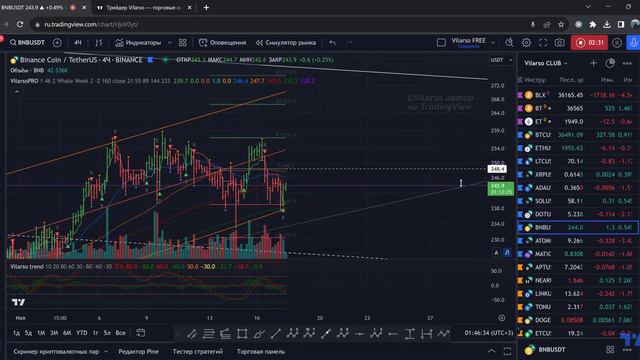The height and width of the screenshot is (360, 640).
Task: Select the rectangle drawing tool
Action: (242, 334)
